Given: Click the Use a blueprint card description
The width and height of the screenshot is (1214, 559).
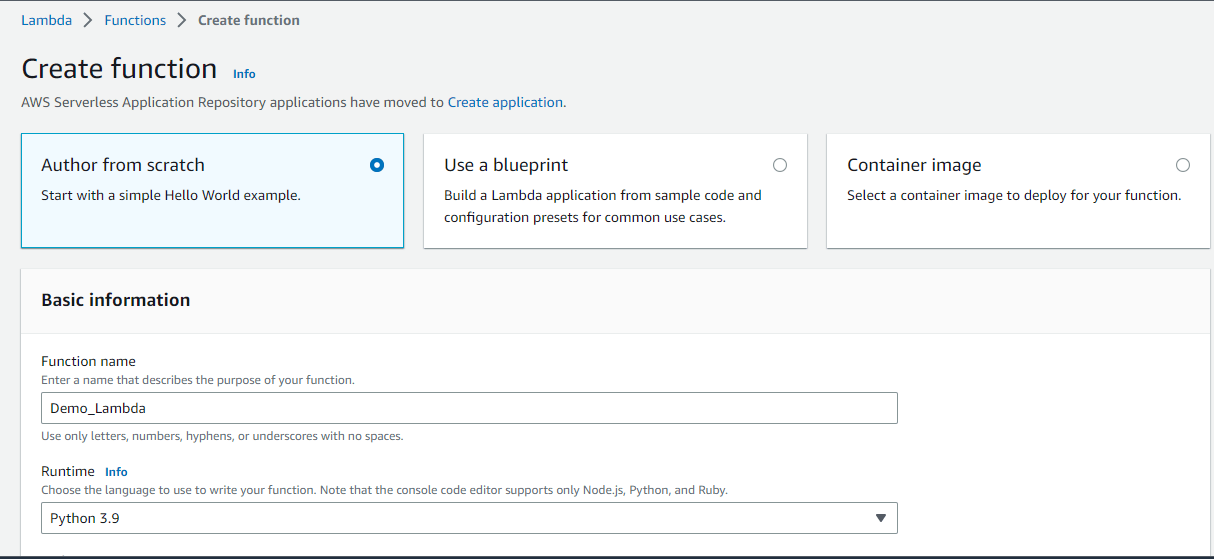Looking at the screenshot, I should pos(602,206).
